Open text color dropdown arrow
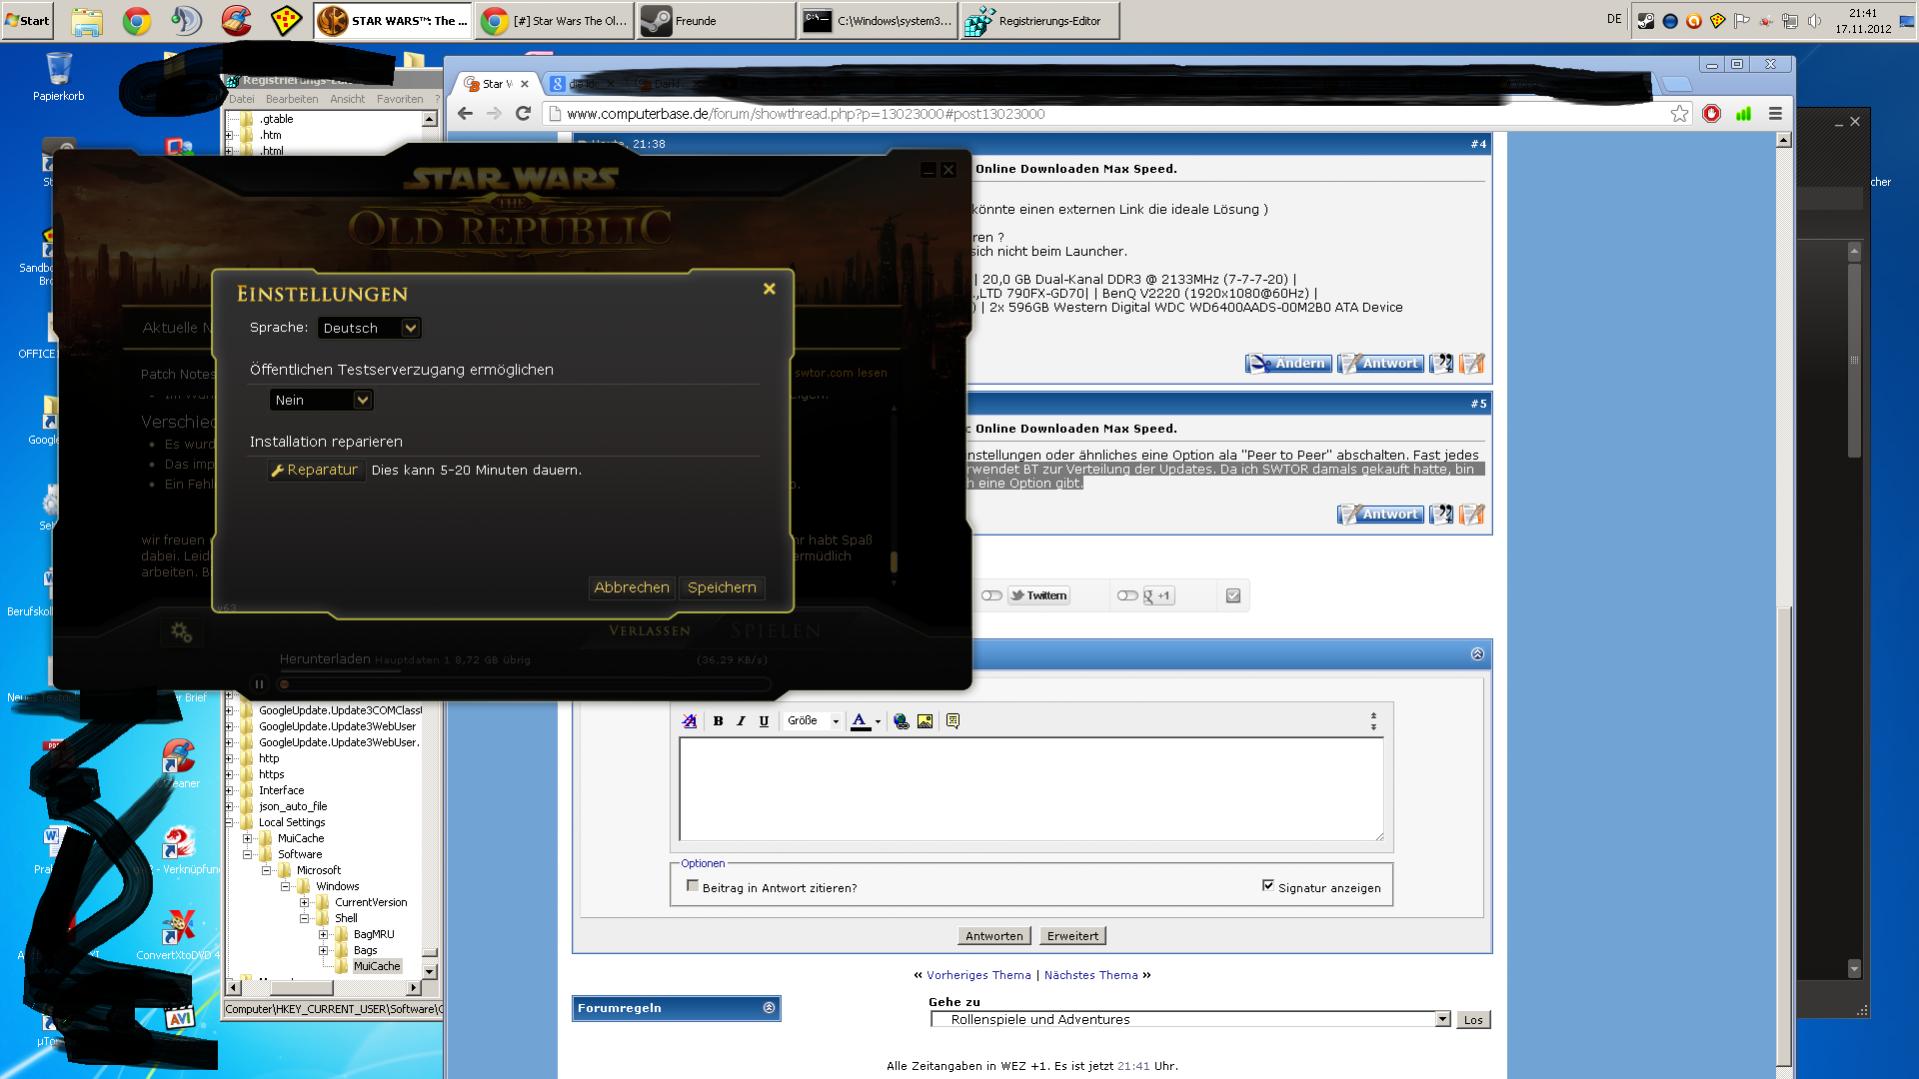 tap(878, 721)
